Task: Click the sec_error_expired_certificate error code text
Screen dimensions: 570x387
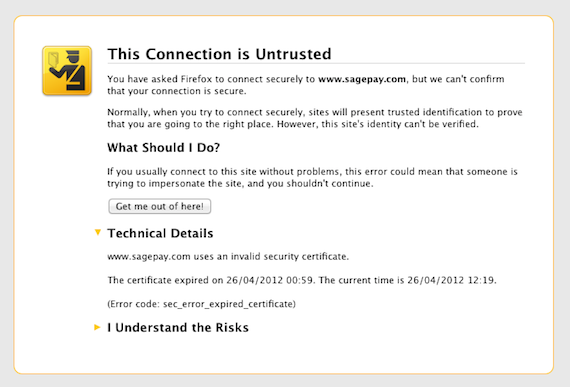Action: tap(229, 304)
